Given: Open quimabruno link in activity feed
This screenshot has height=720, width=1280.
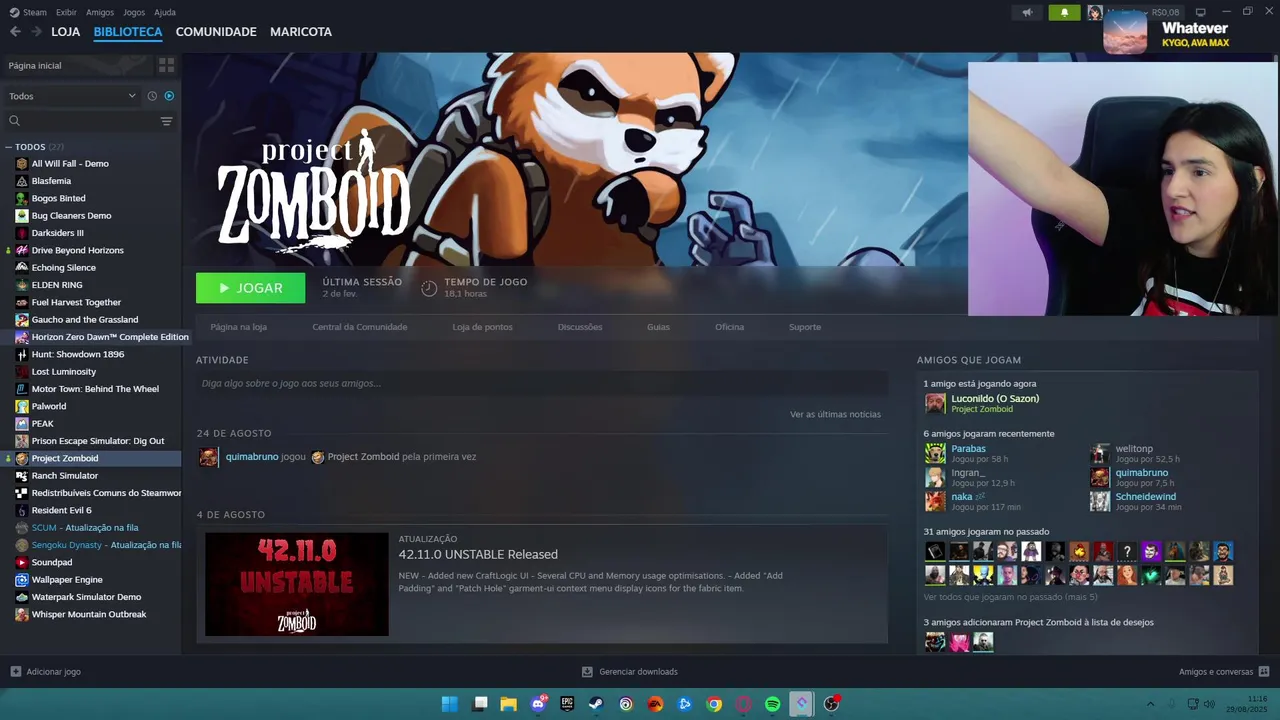Looking at the screenshot, I should click(252, 457).
